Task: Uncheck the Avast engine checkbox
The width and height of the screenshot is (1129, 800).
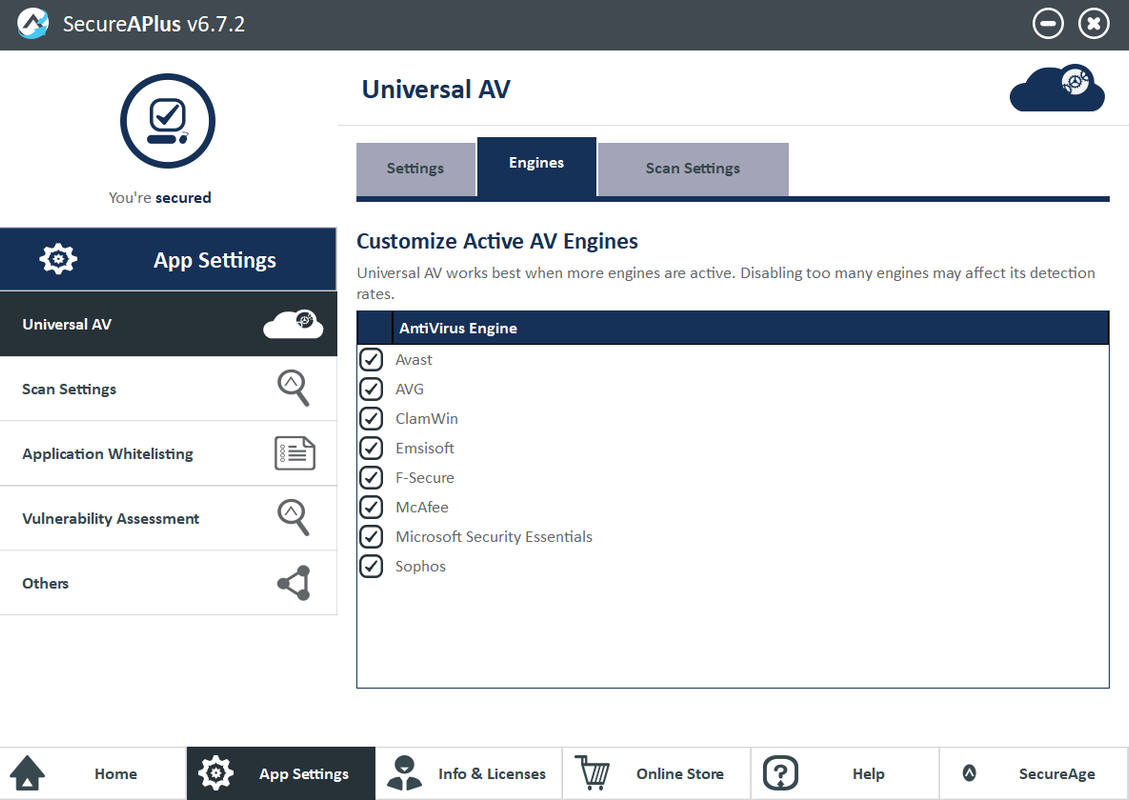Action: pos(371,359)
